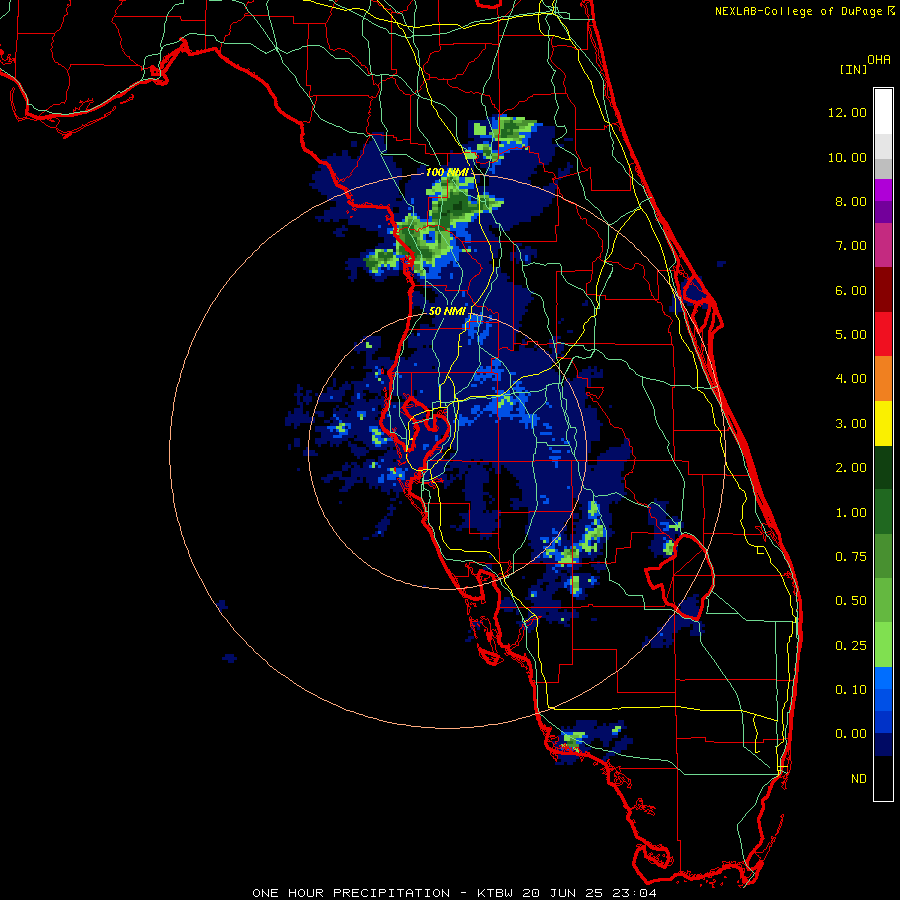Click the 2.00 legend value
900x900 pixels.
pyautogui.click(x=851, y=468)
